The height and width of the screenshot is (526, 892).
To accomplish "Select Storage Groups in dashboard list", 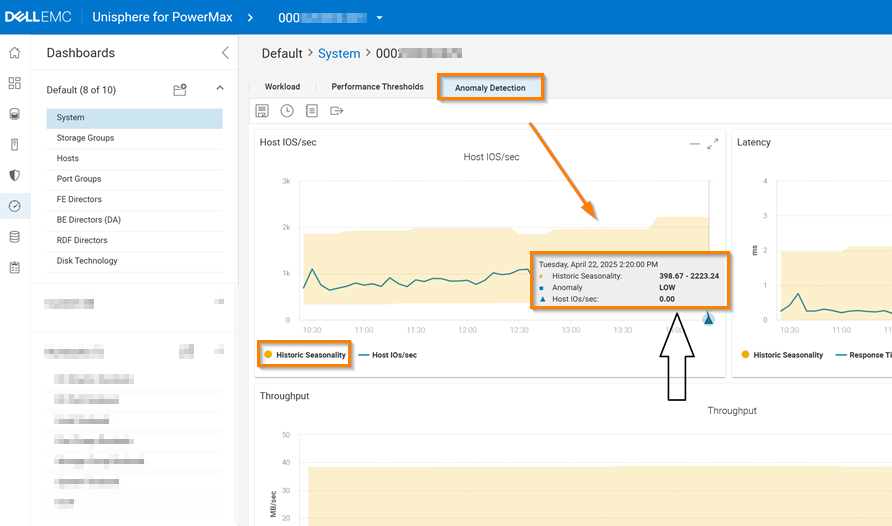I will pyautogui.click(x=85, y=138).
